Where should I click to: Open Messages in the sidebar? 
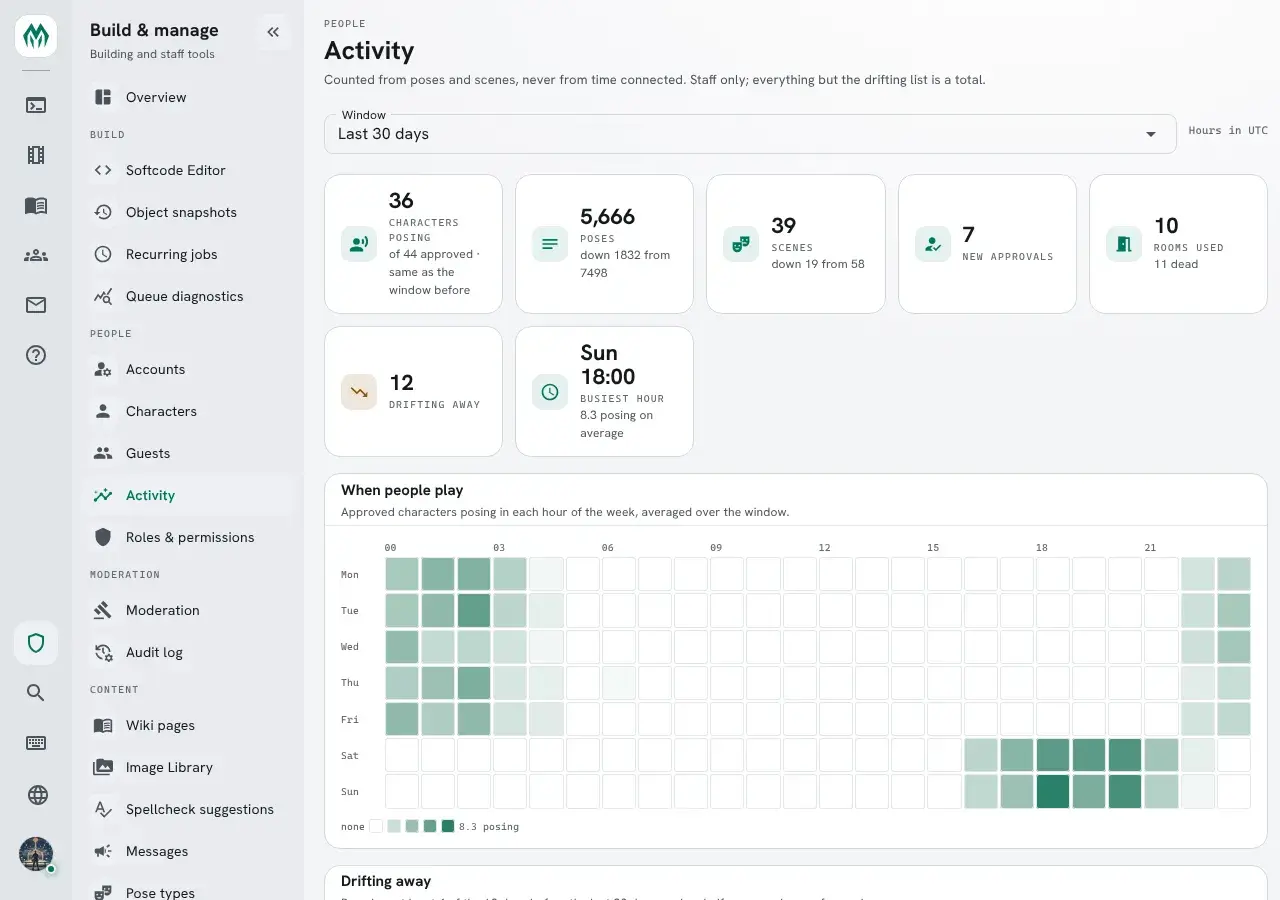tap(188, 851)
